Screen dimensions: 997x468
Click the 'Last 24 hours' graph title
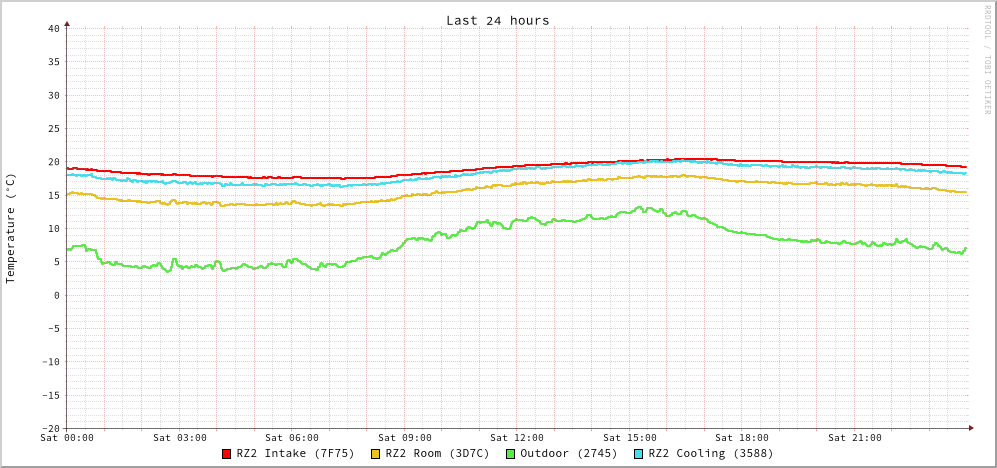tap(497, 20)
